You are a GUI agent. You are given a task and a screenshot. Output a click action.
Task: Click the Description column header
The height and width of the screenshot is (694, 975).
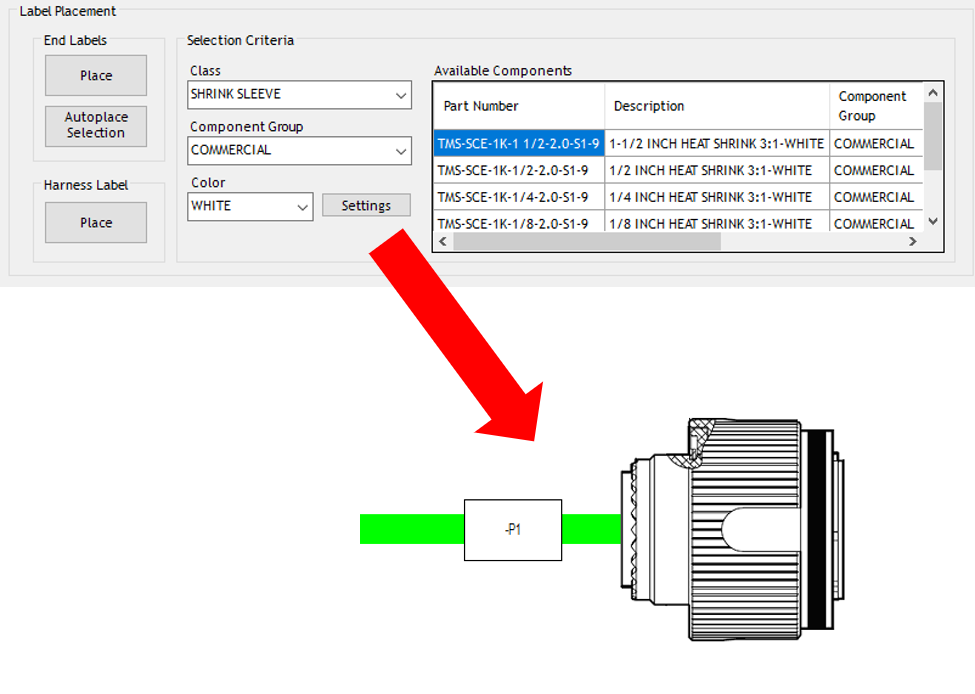click(x=716, y=106)
